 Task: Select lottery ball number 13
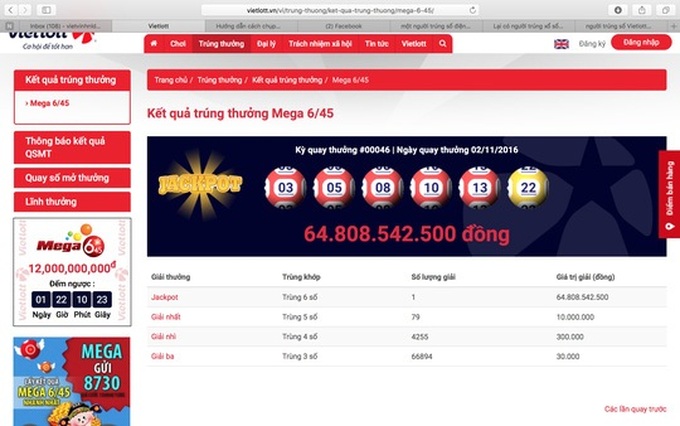pos(480,187)
